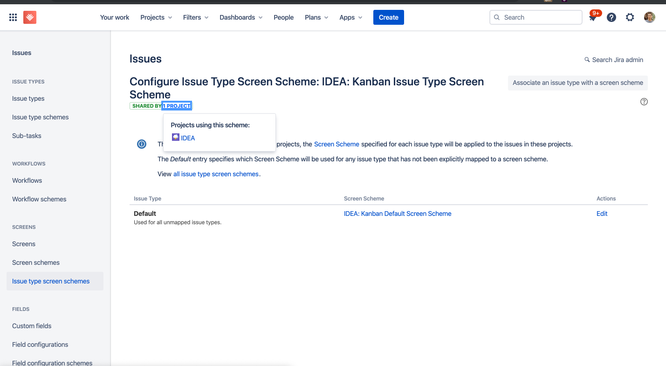This screenshot has height=366, width=666.
Task: Click the SHARED BY label badge
Action: point(146,106)
